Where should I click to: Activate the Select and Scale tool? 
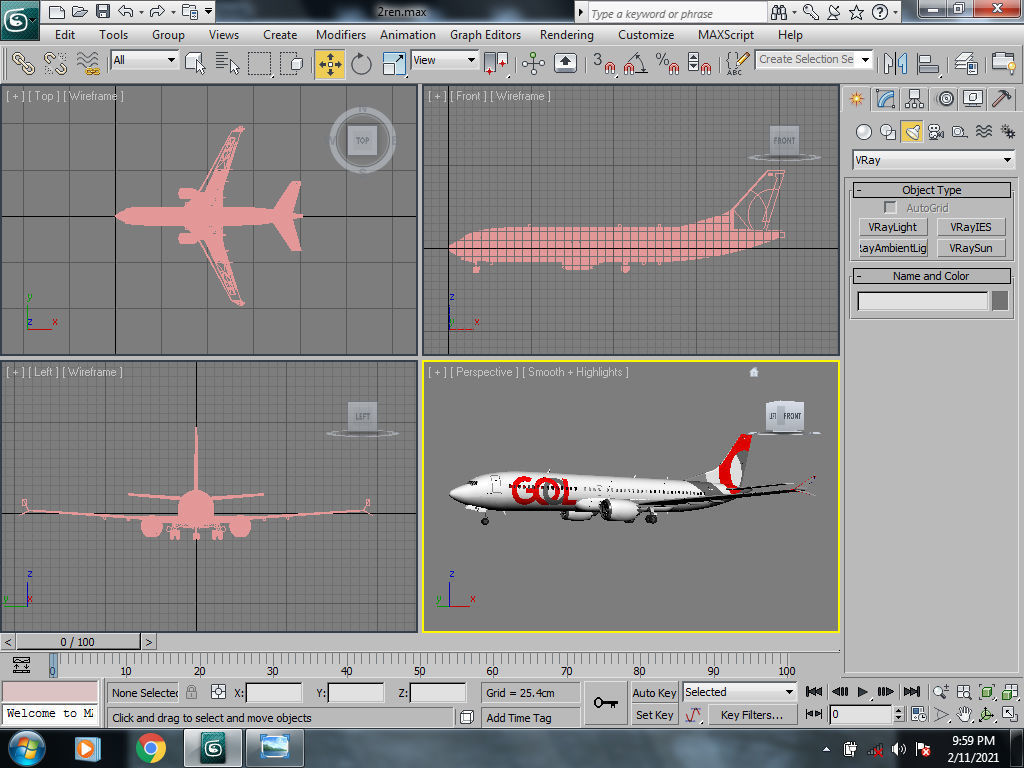click(394, 63)
